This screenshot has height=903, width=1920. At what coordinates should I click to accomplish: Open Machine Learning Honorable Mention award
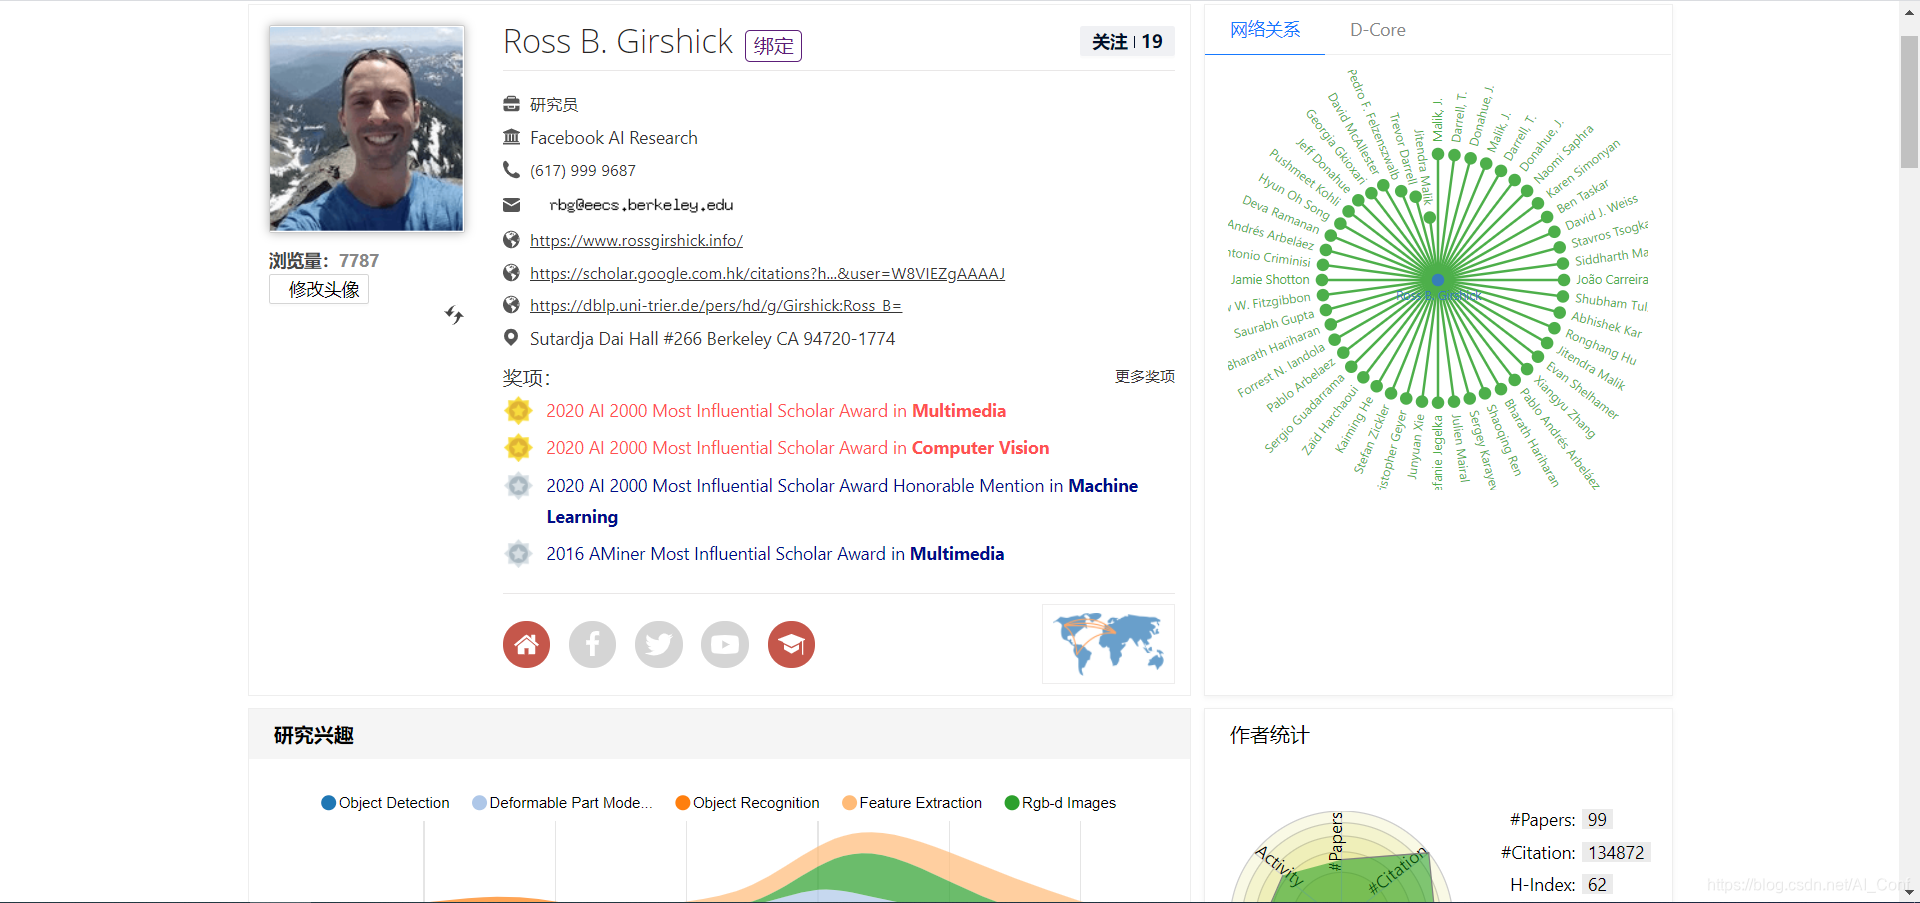pyautogui.click(x=842, y=501)
